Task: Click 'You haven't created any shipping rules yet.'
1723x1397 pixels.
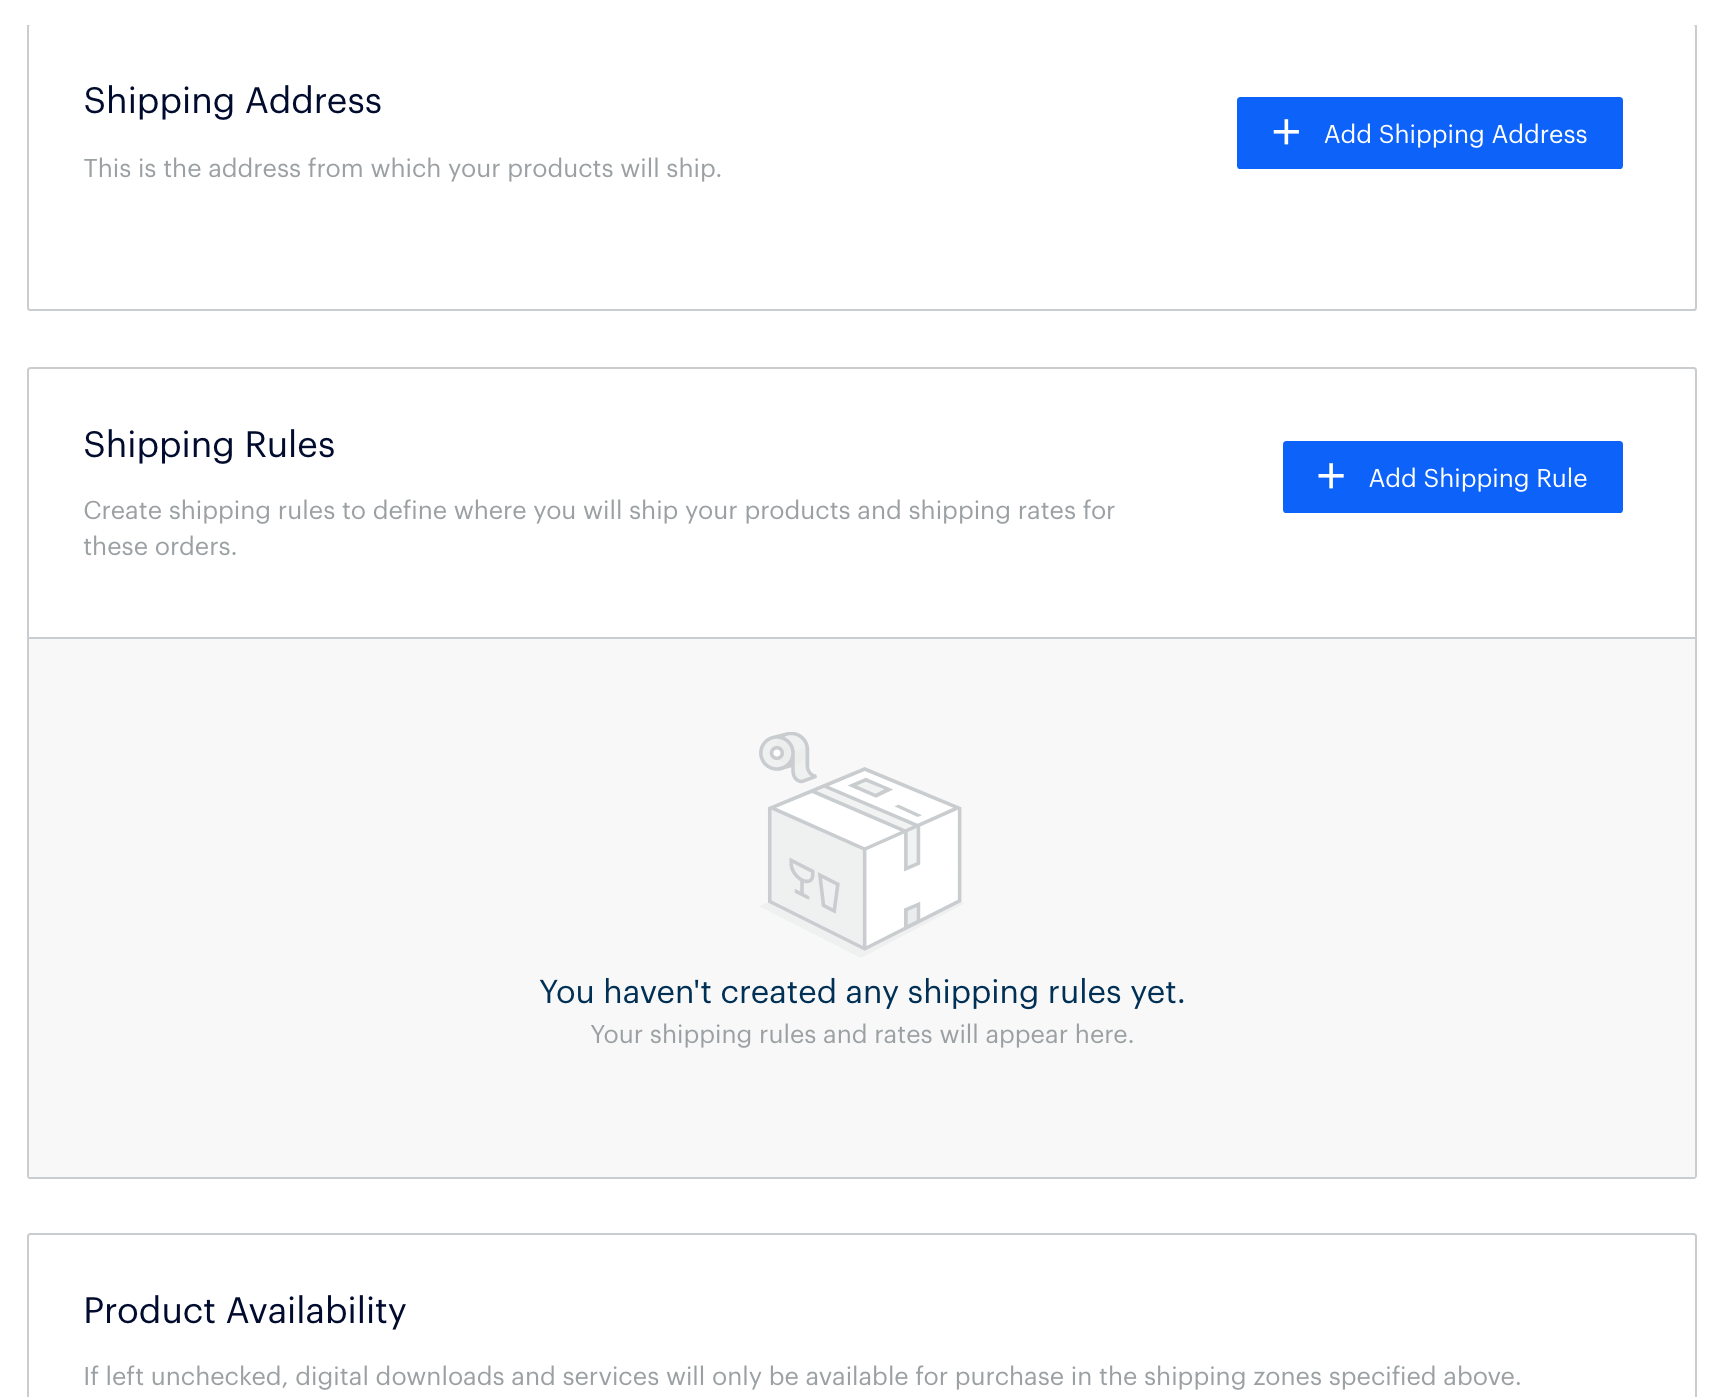Action: tap(861, 991)
